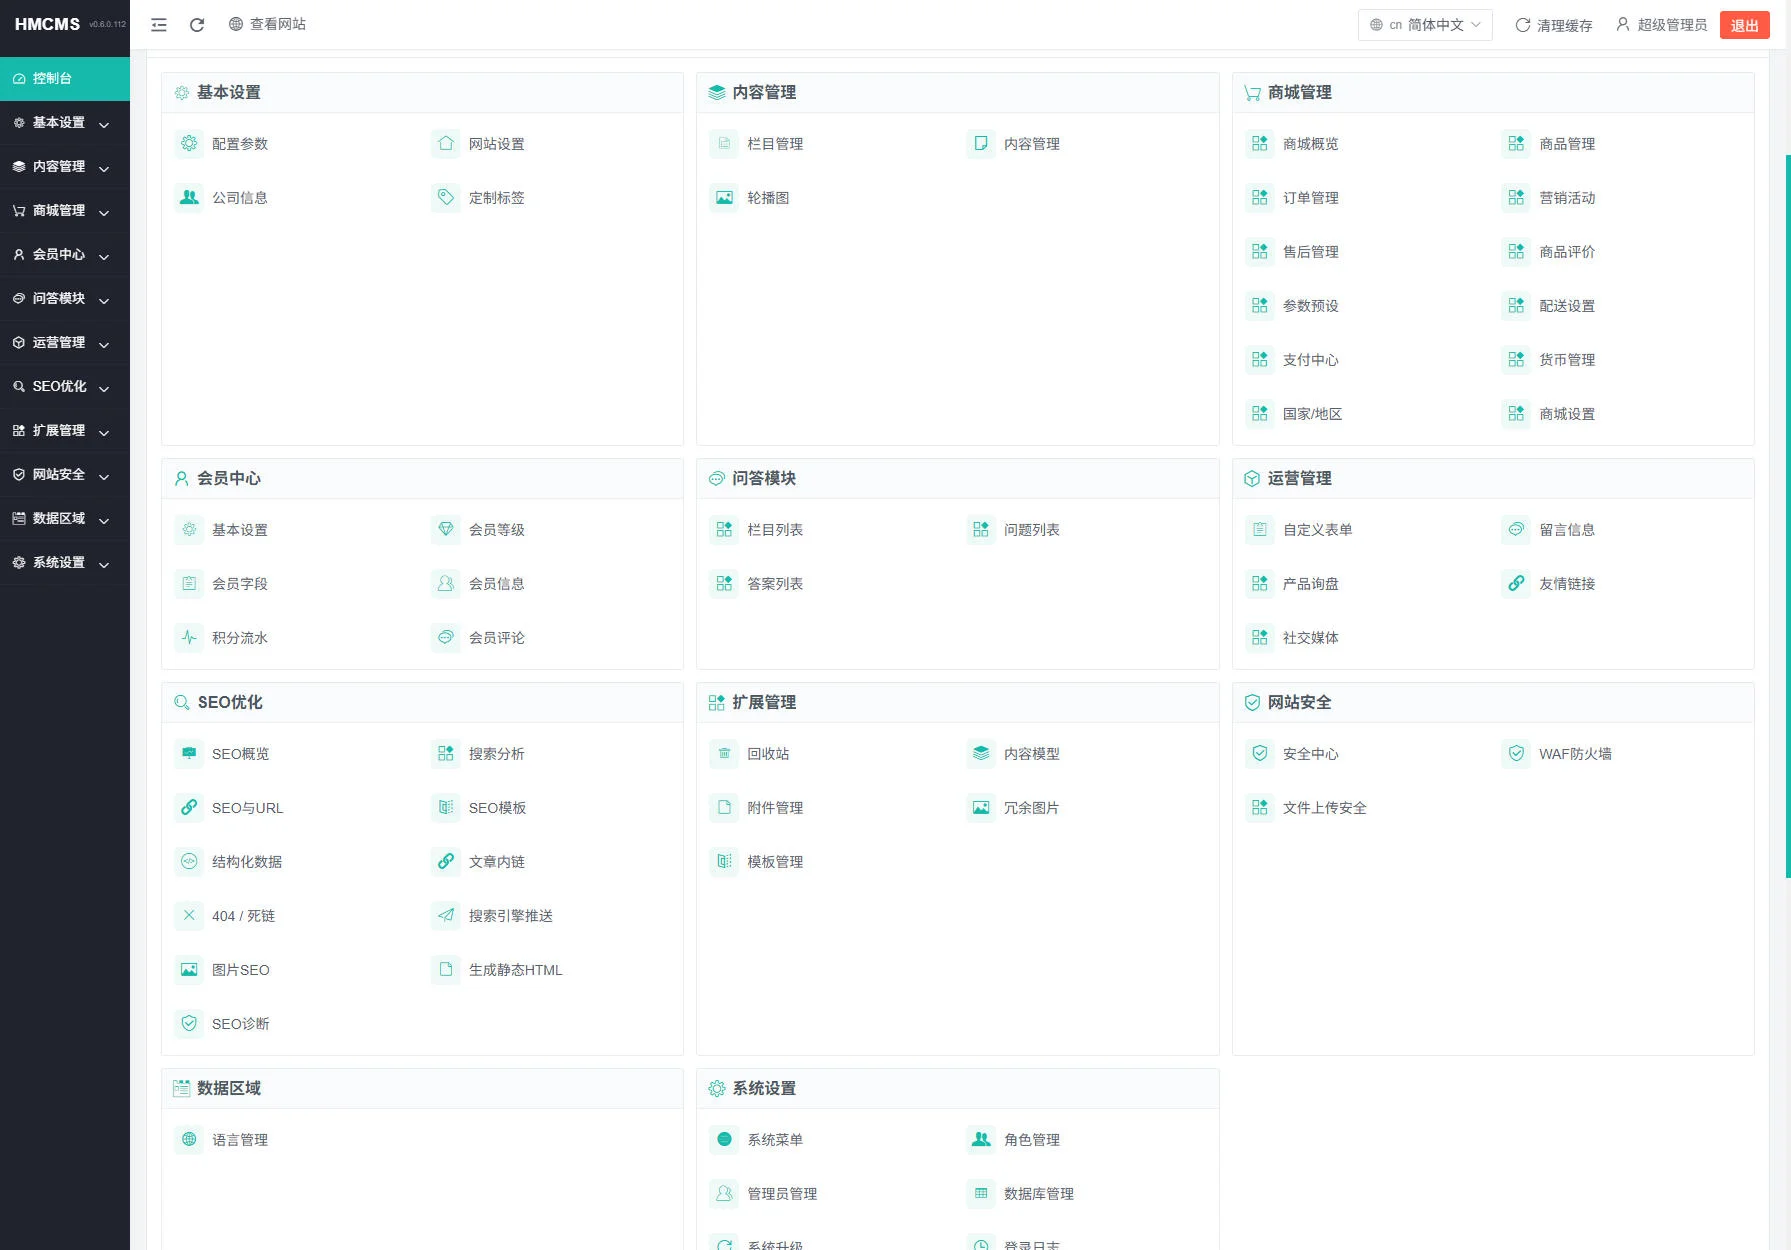Viewport: 1791px width, 1250px height.
Task: Open 自定义表单 under 运营管理
Action: coord(1317,530)
